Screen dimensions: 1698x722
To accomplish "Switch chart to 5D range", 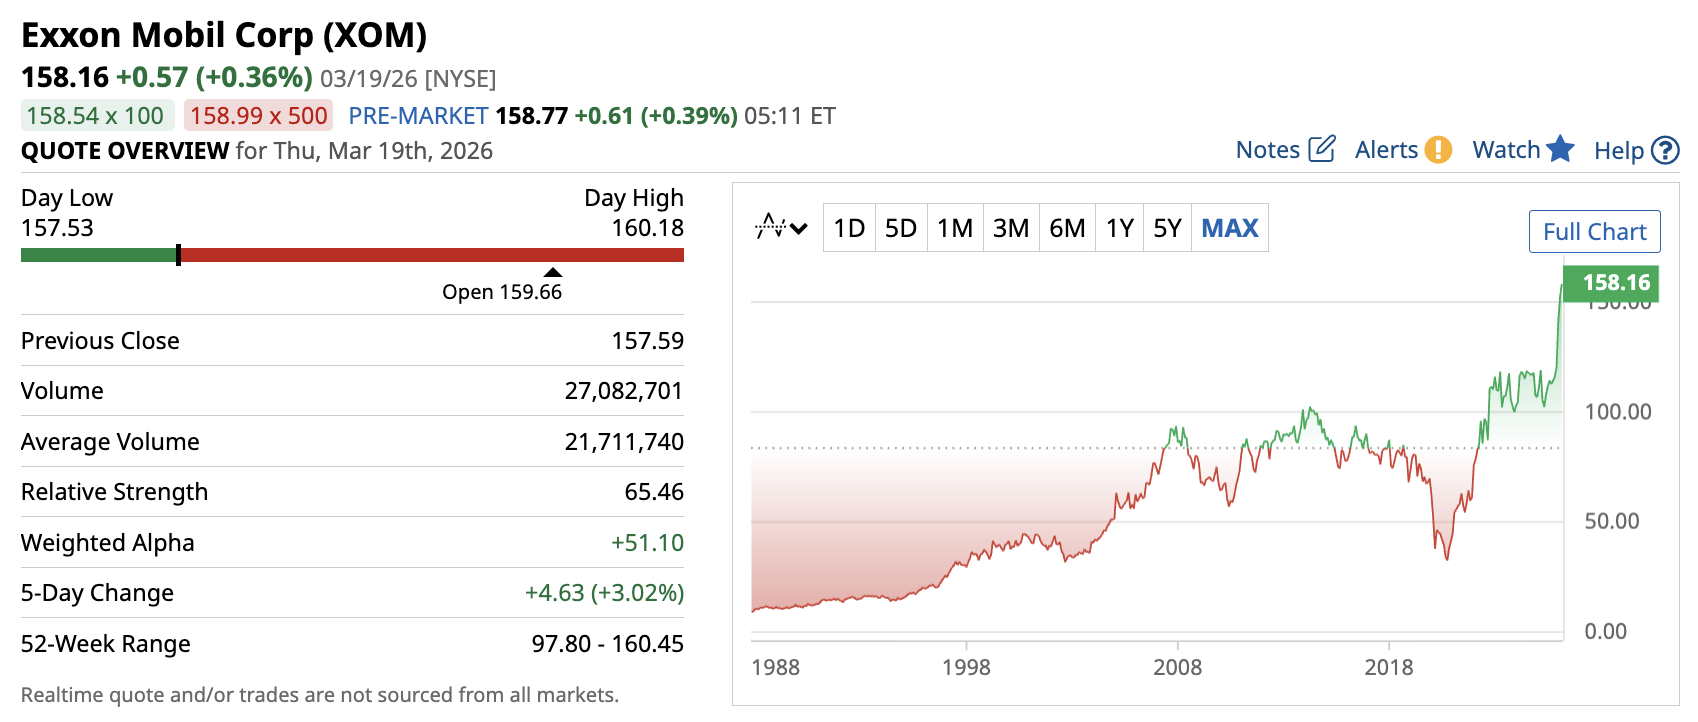I will click(901, 228).
